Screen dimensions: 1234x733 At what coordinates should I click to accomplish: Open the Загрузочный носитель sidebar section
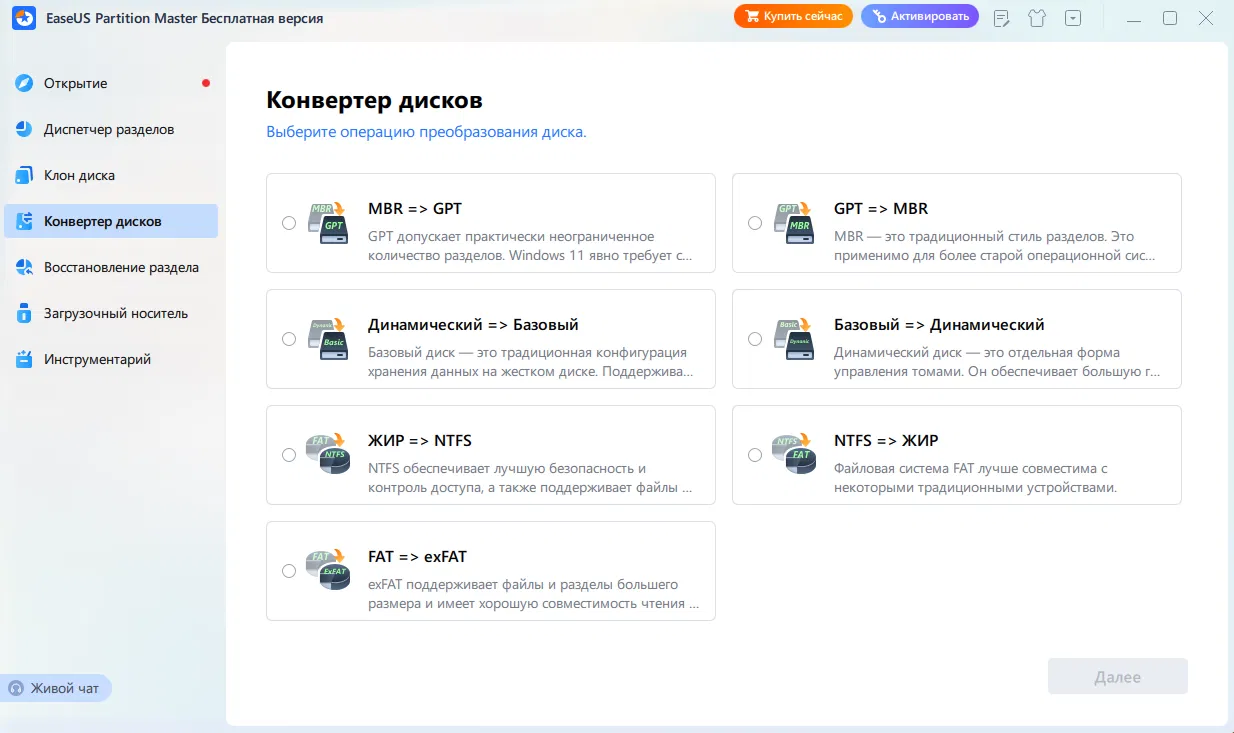(x=111, y=313)
